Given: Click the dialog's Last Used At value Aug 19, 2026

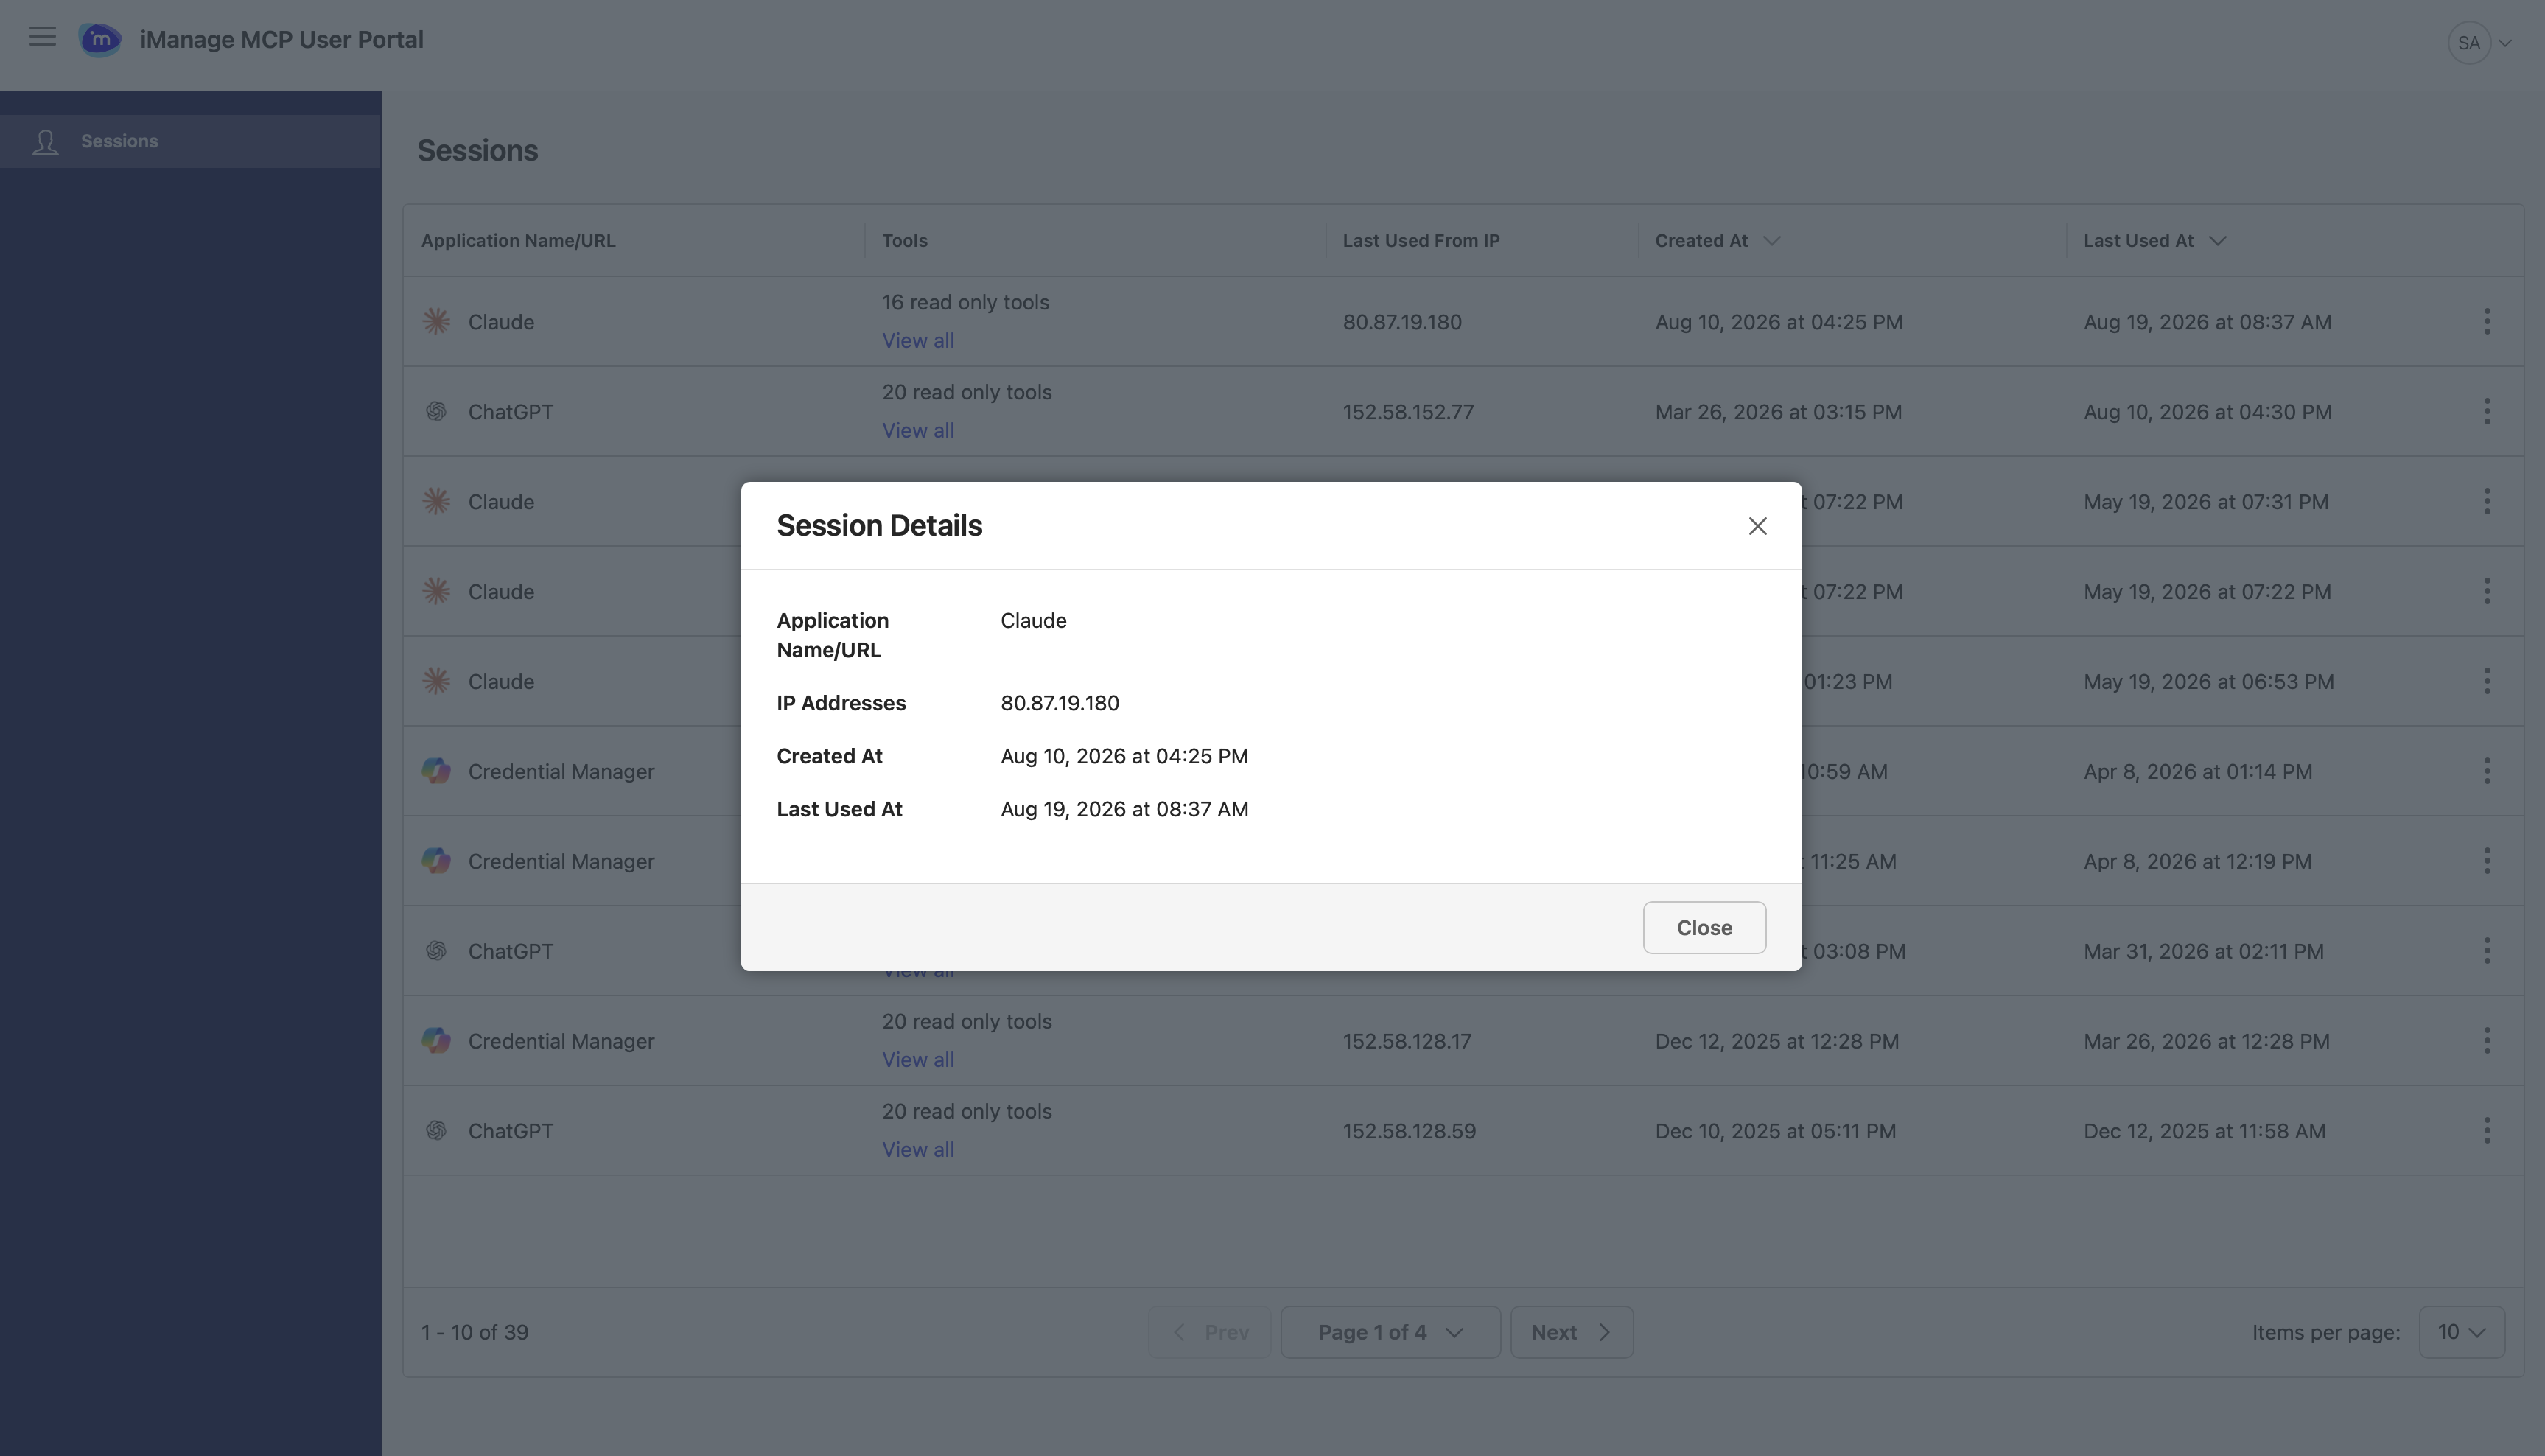Looking at the screenshot, I should [x=1124, y=810].
